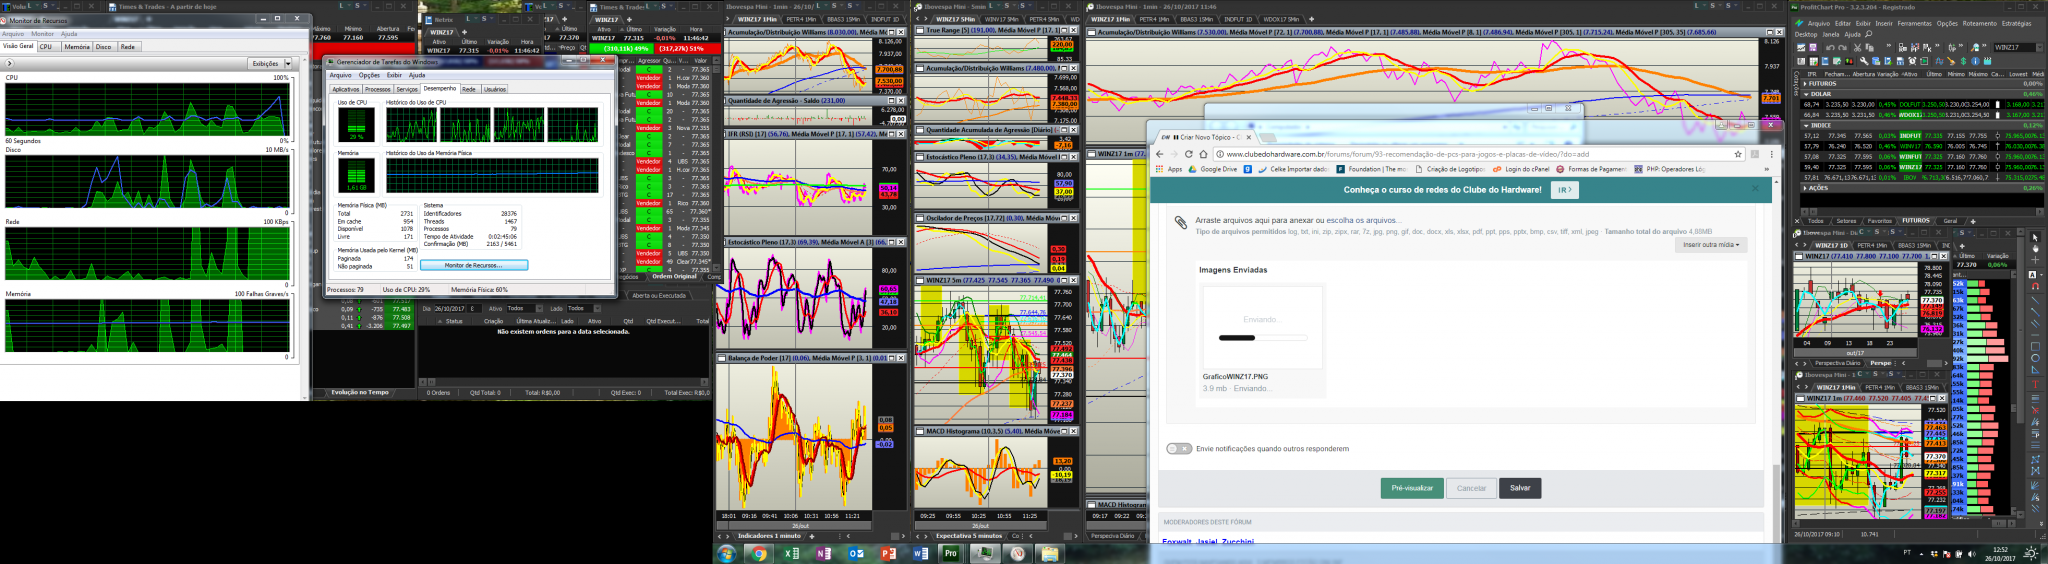
Task: Collapse the INDICE group in the quote list
Action: pos(1806,125)
